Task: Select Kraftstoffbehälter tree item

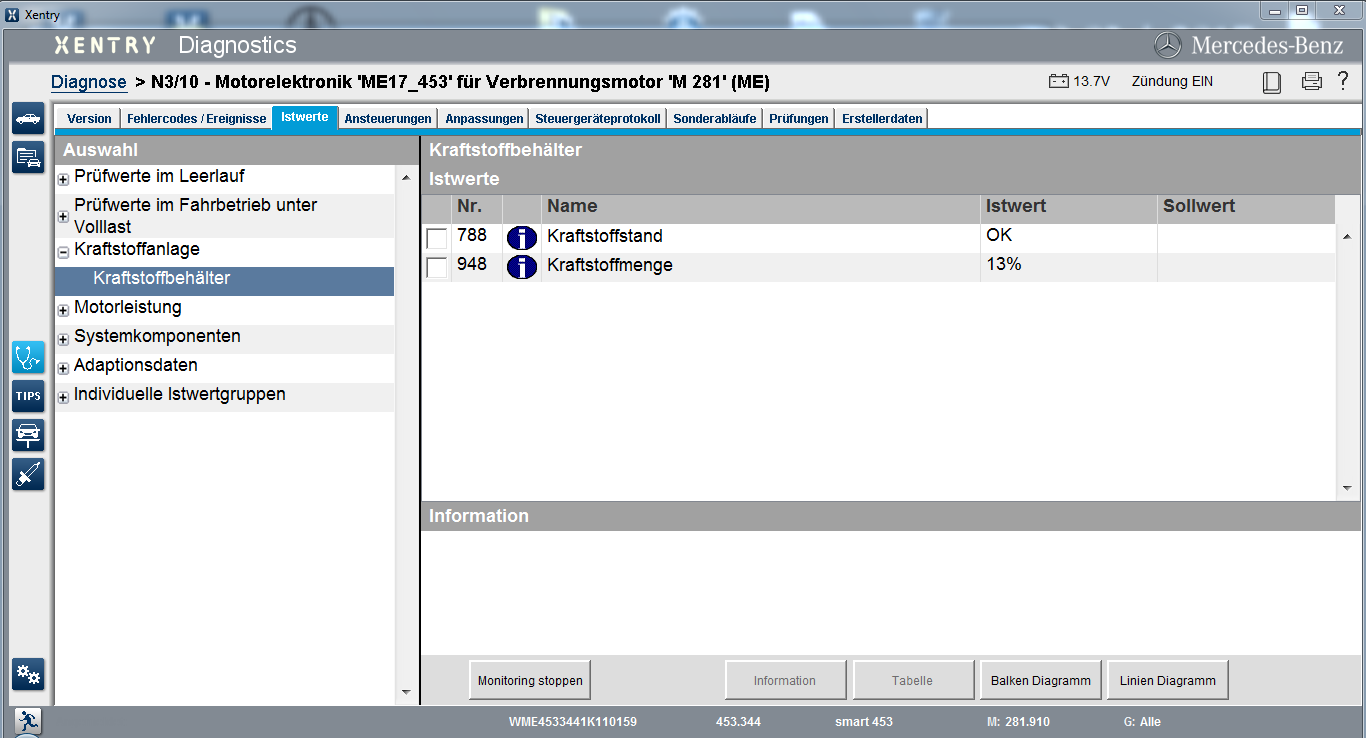Action: click(x=225, y=280)
